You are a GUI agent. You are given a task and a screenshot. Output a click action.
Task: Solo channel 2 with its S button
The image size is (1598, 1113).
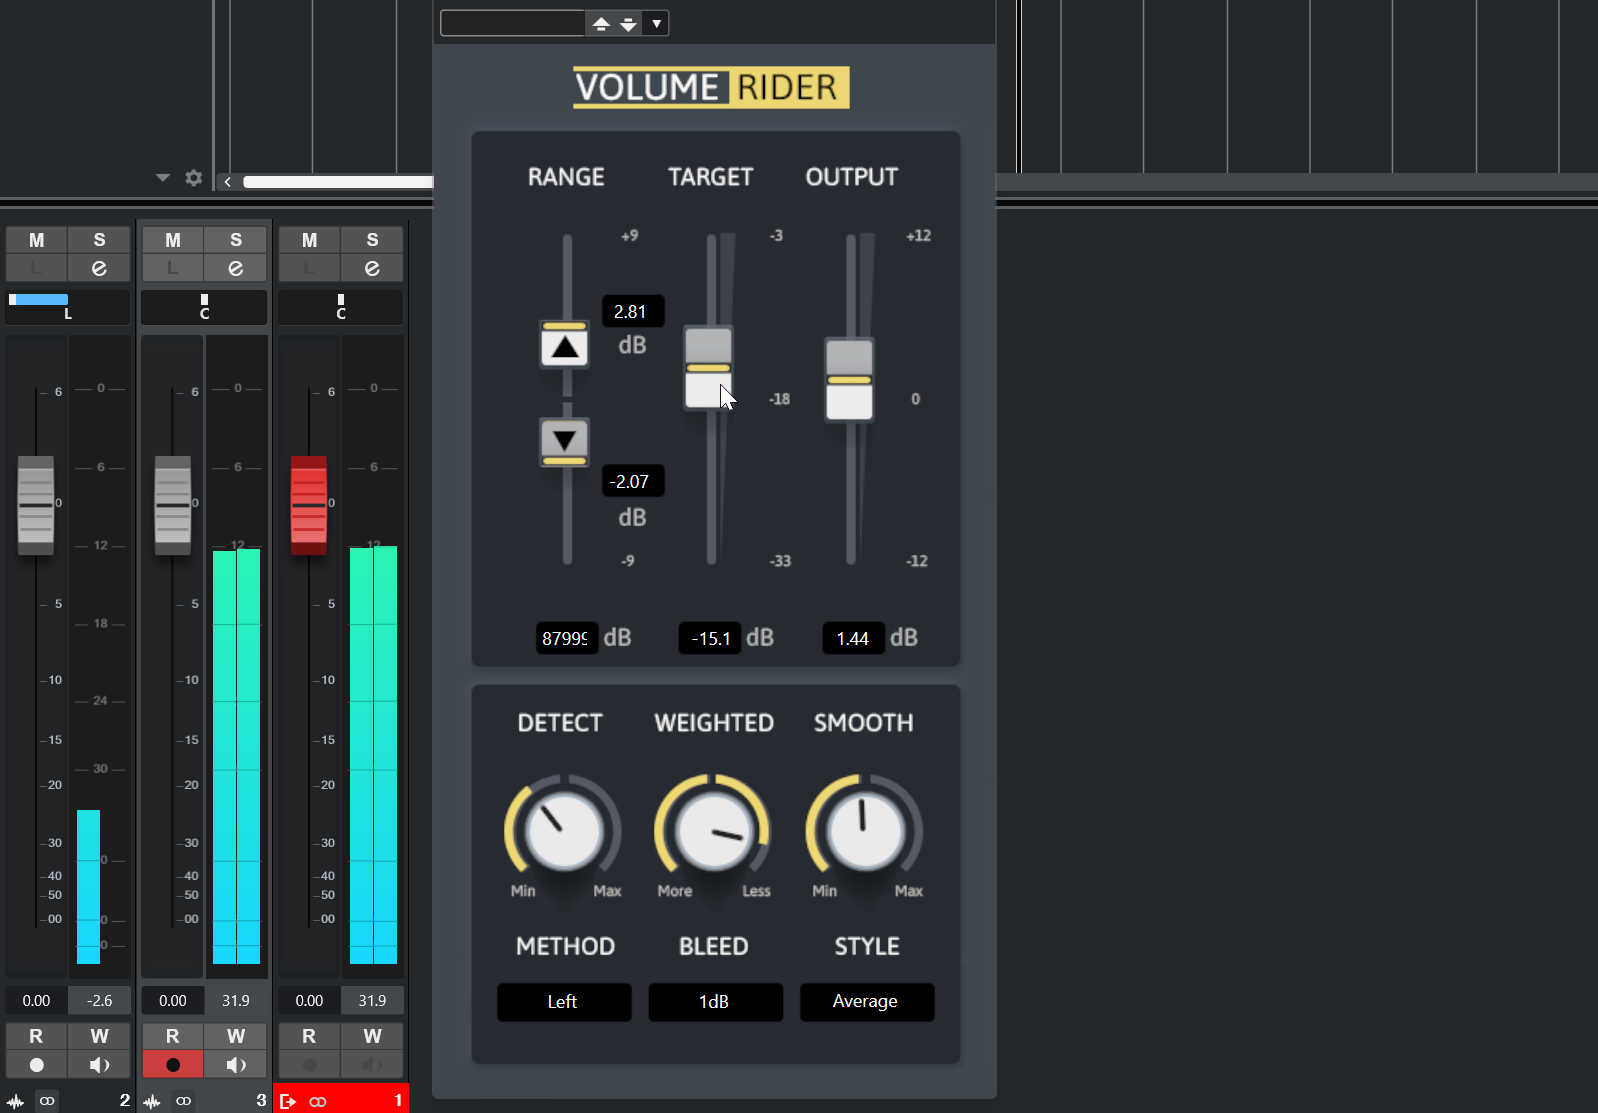(99, 240)
